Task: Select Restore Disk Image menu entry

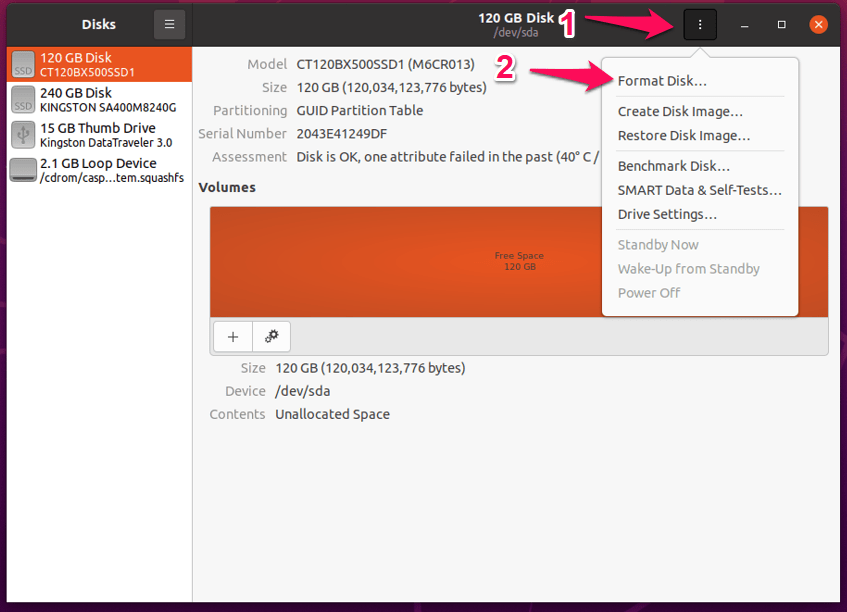Action: click(x=684, y=135)
